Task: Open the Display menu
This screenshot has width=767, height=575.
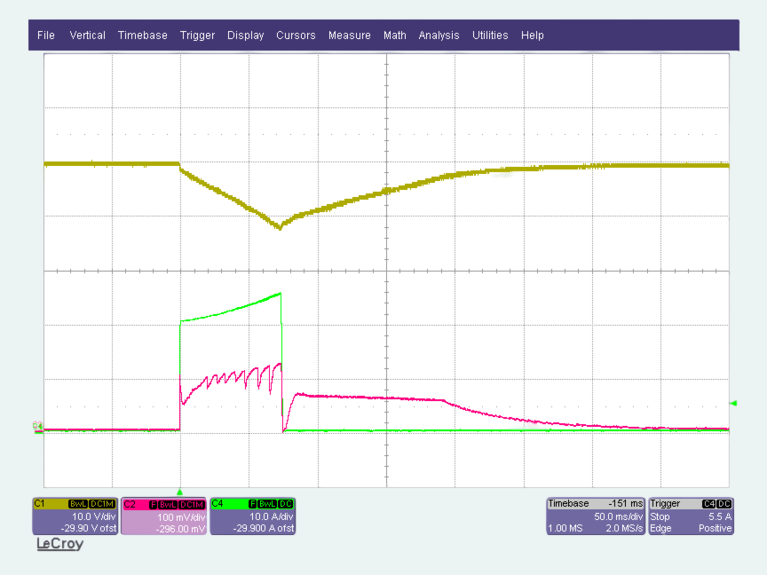Action: tap(246, 35)
